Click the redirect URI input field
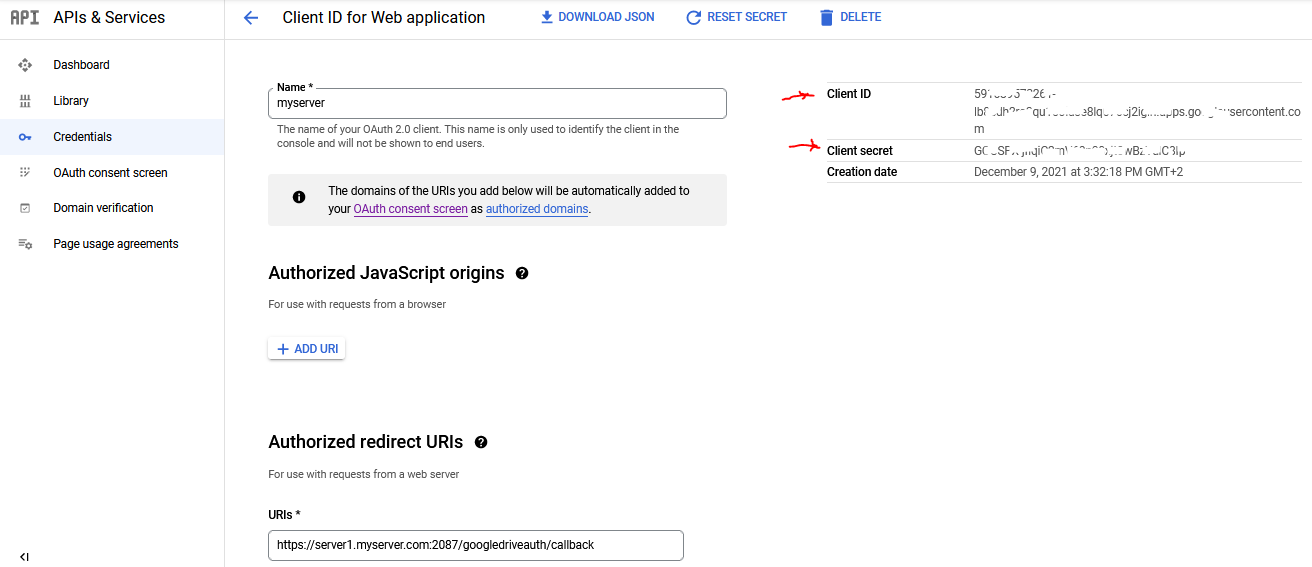The width and height of the screenshot is (1312, 567). (x=476, y=545)
